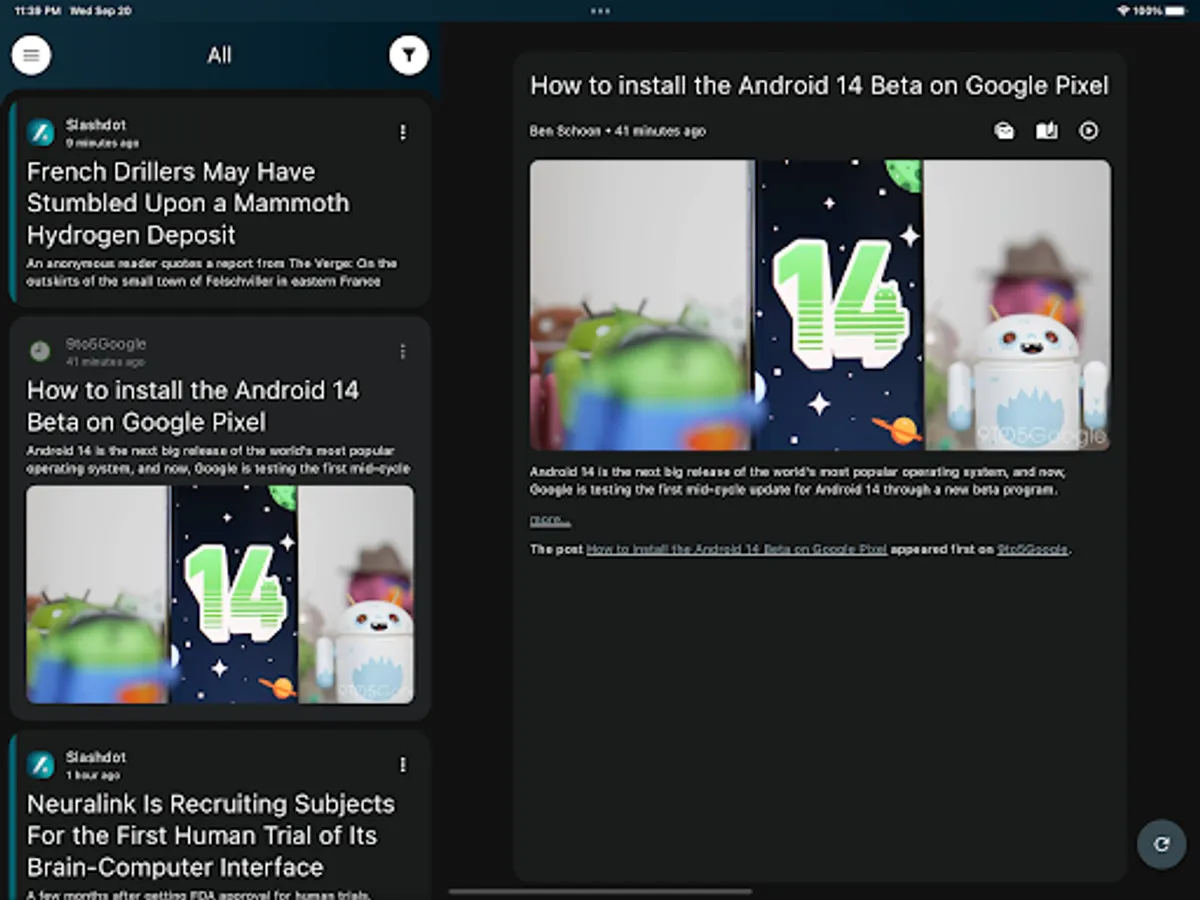Viewport: 1200px width, 900px height.
Task: Click 'Slashdot' source name on French Drillers card
Action: coord(96,125)
